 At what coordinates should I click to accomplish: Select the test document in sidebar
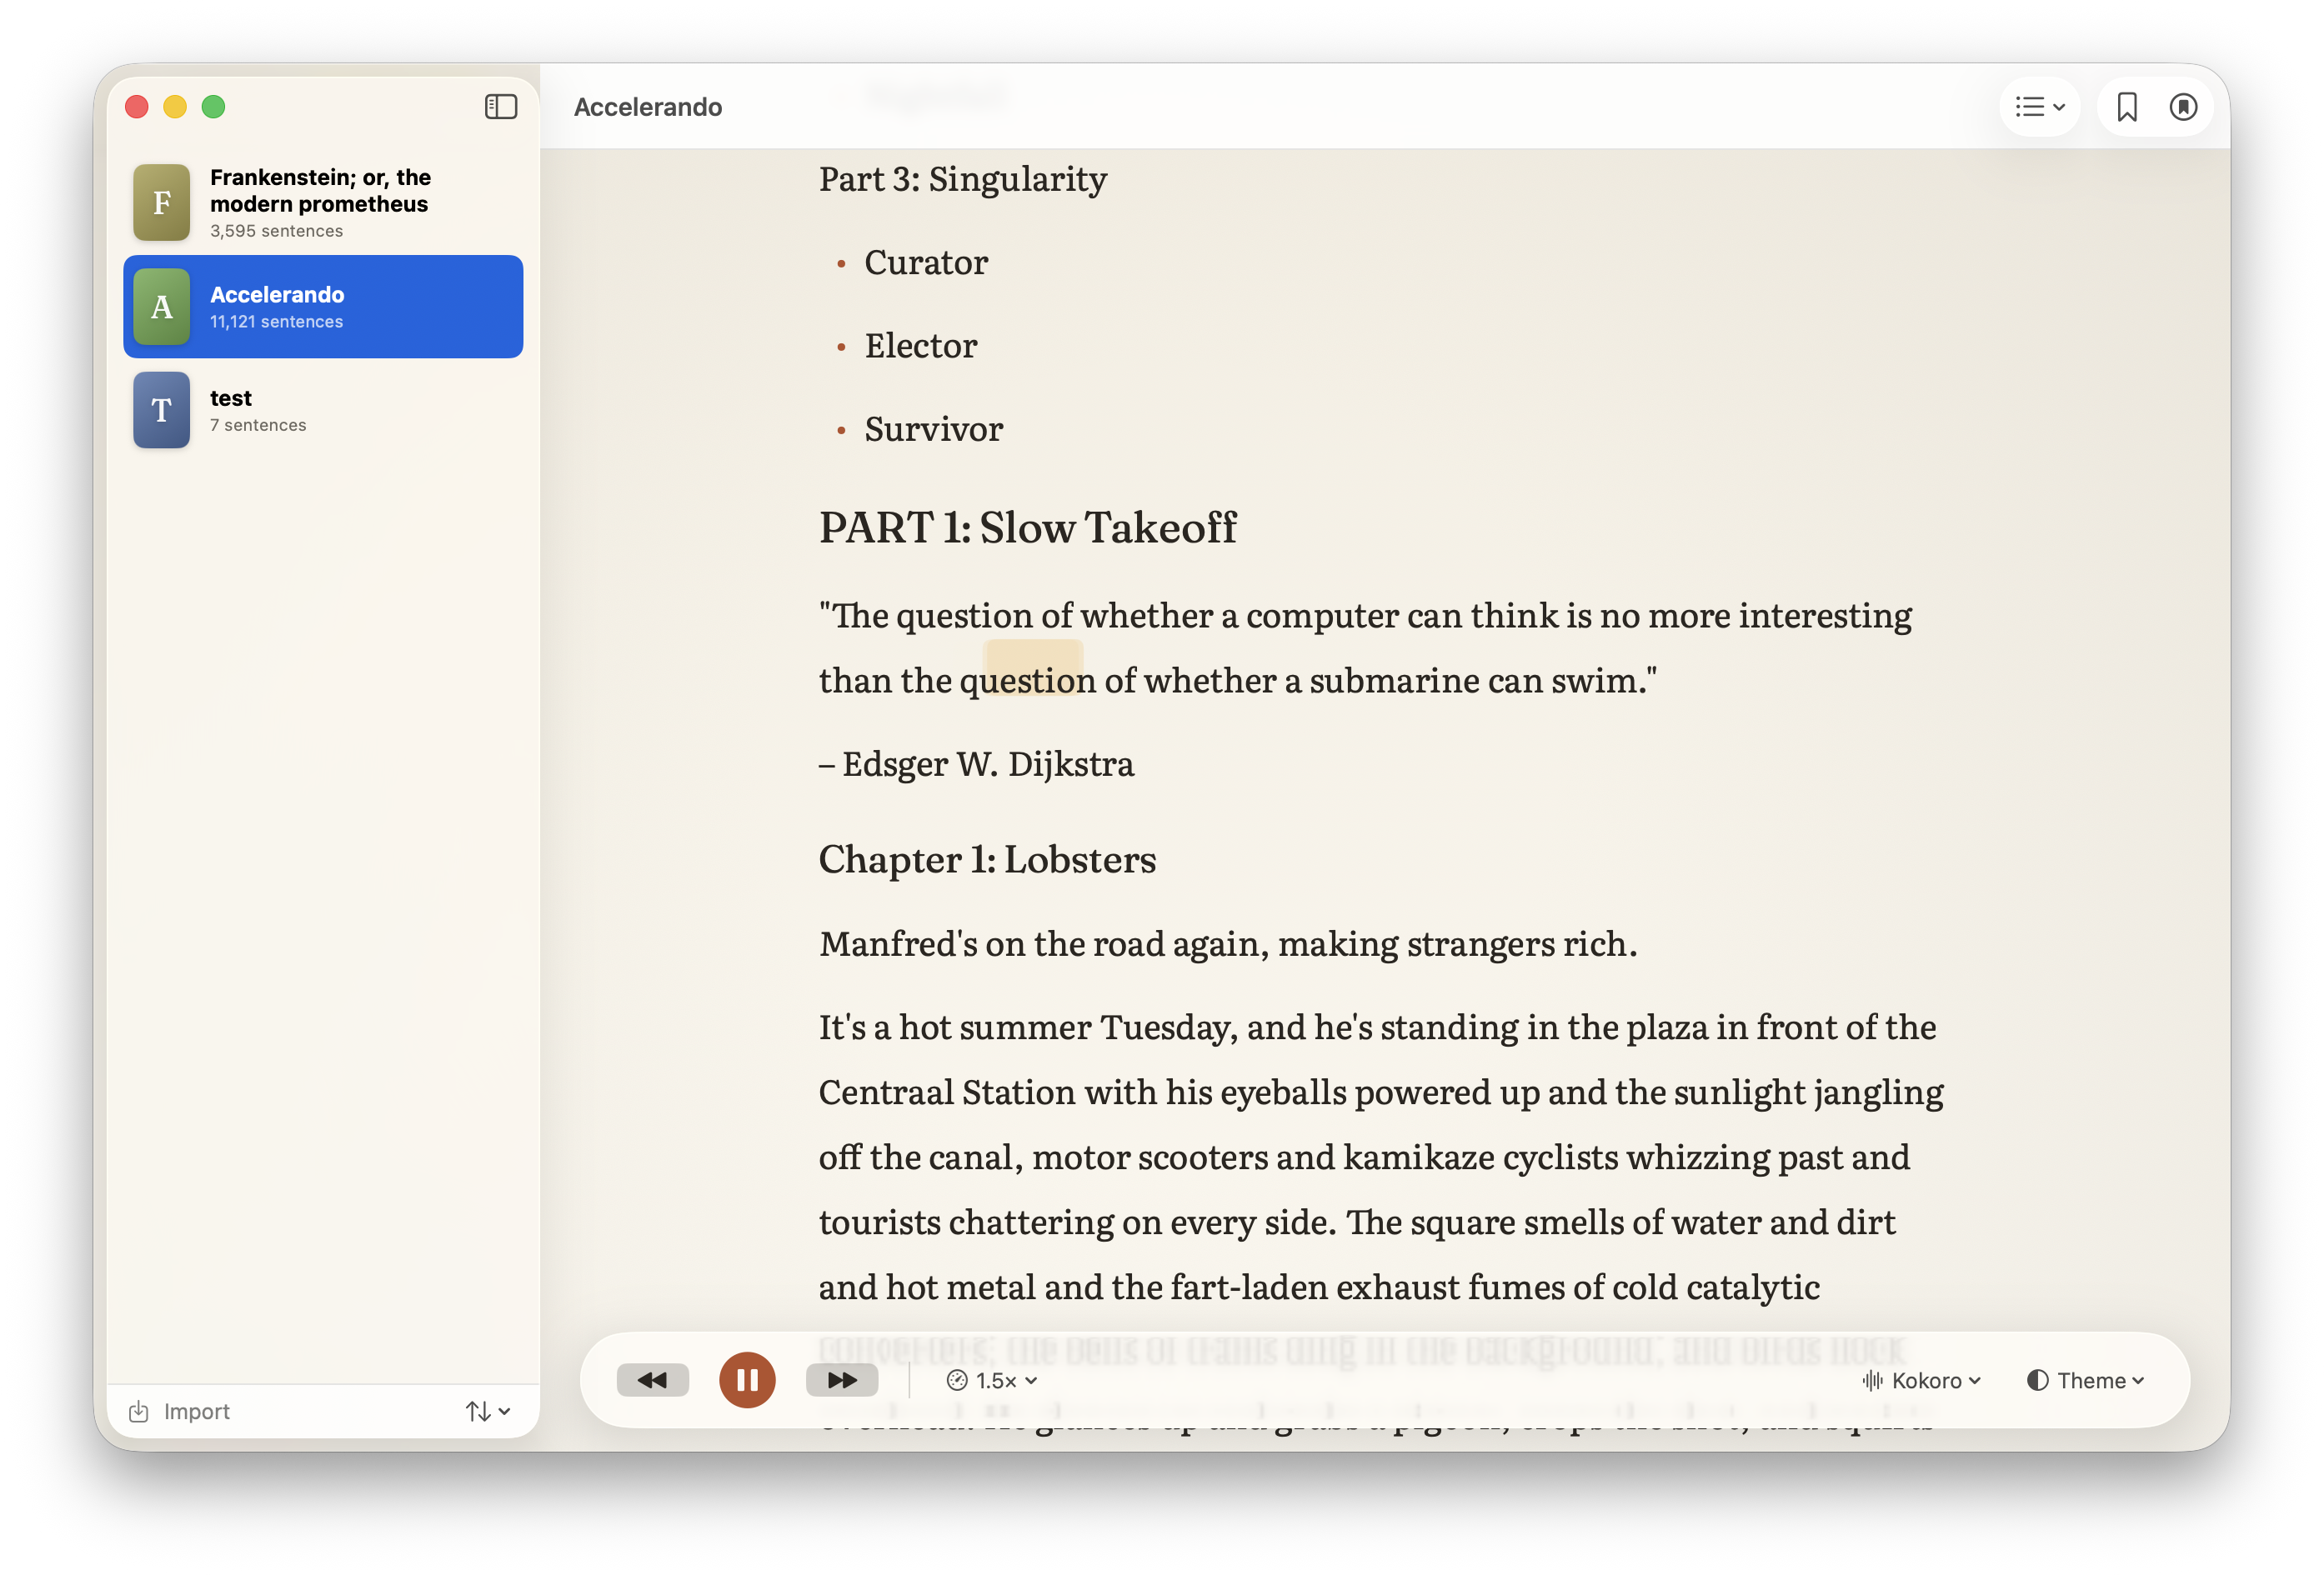pyautogui.click(x=323, y=410)
